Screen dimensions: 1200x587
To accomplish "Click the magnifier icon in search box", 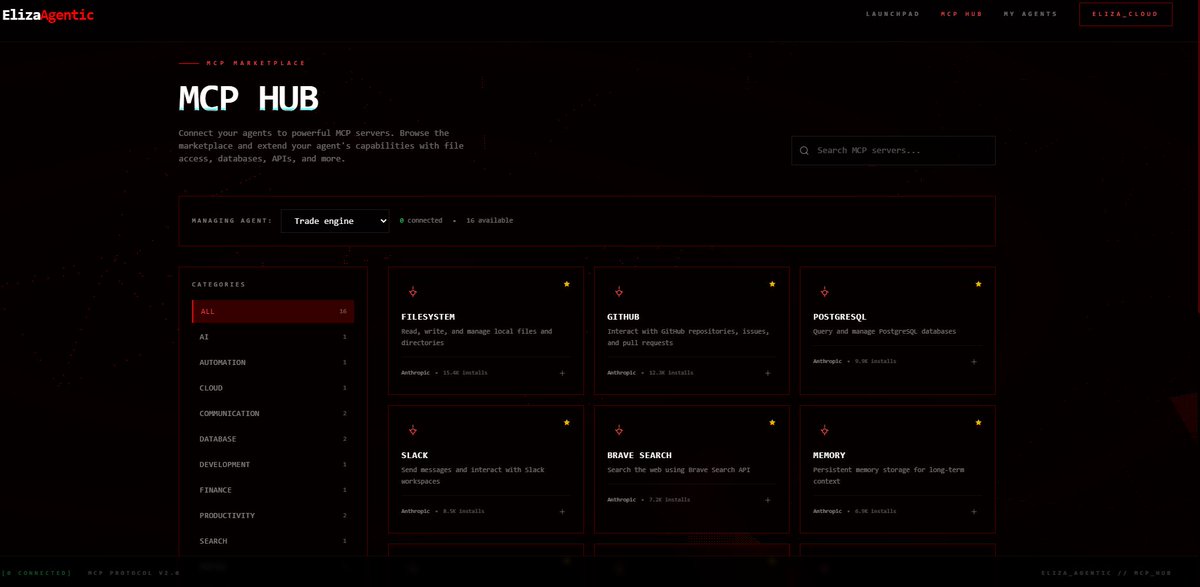I will 805,151.
